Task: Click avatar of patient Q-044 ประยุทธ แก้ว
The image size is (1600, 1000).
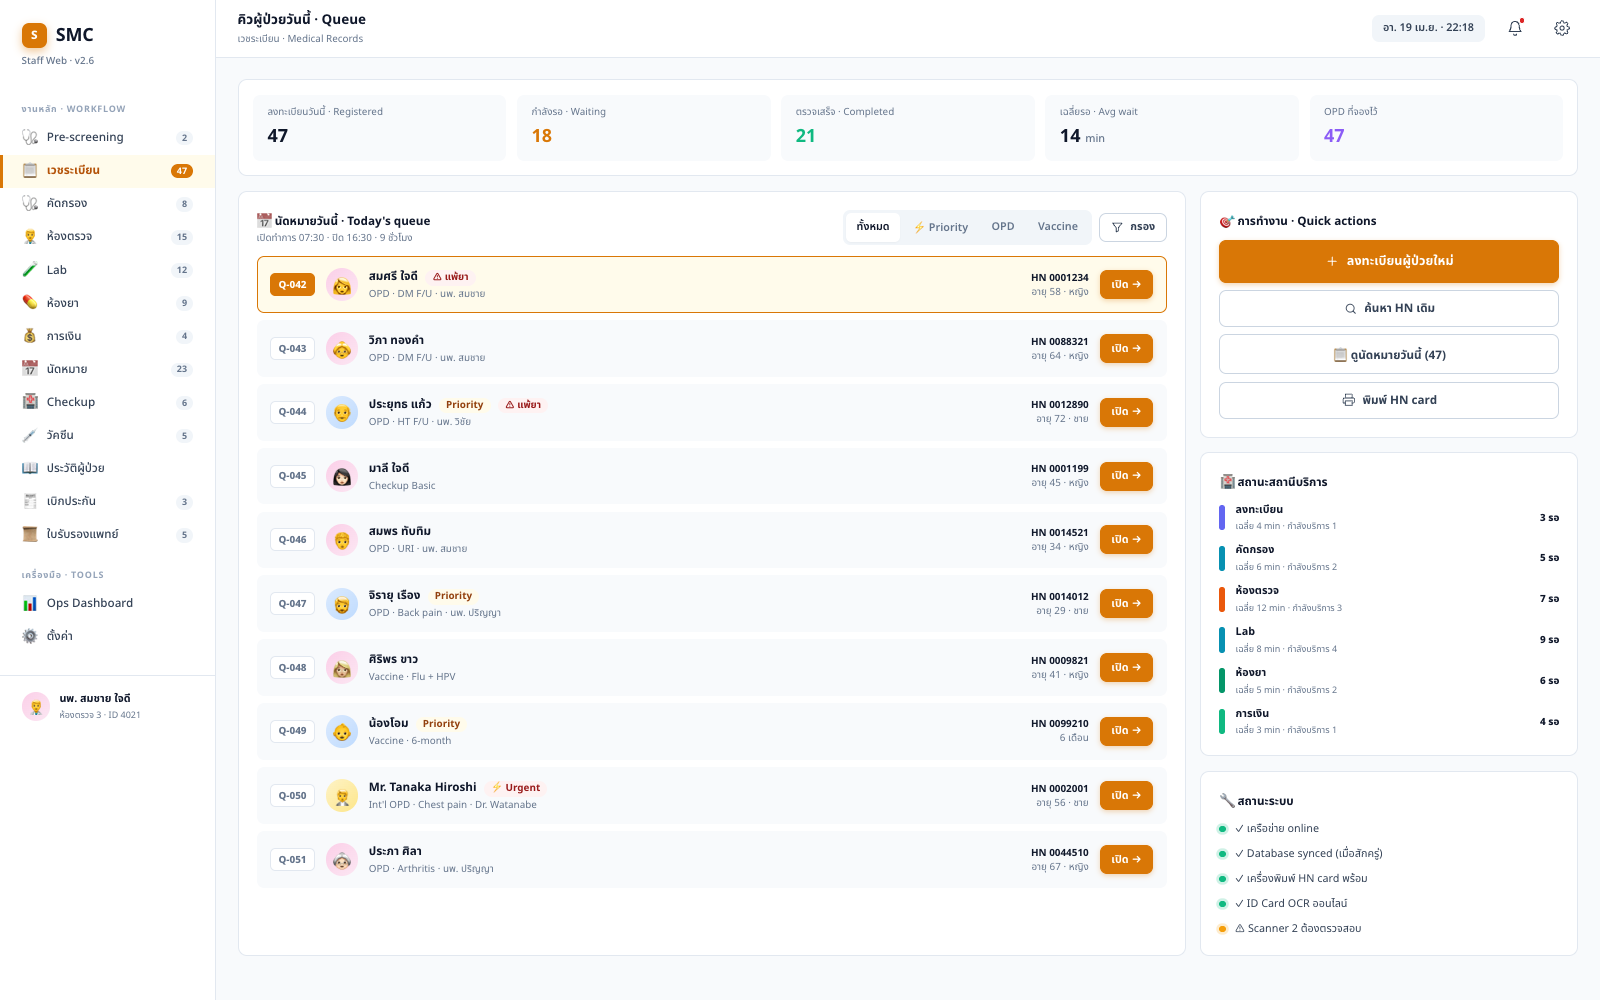Action: [342, 412]
